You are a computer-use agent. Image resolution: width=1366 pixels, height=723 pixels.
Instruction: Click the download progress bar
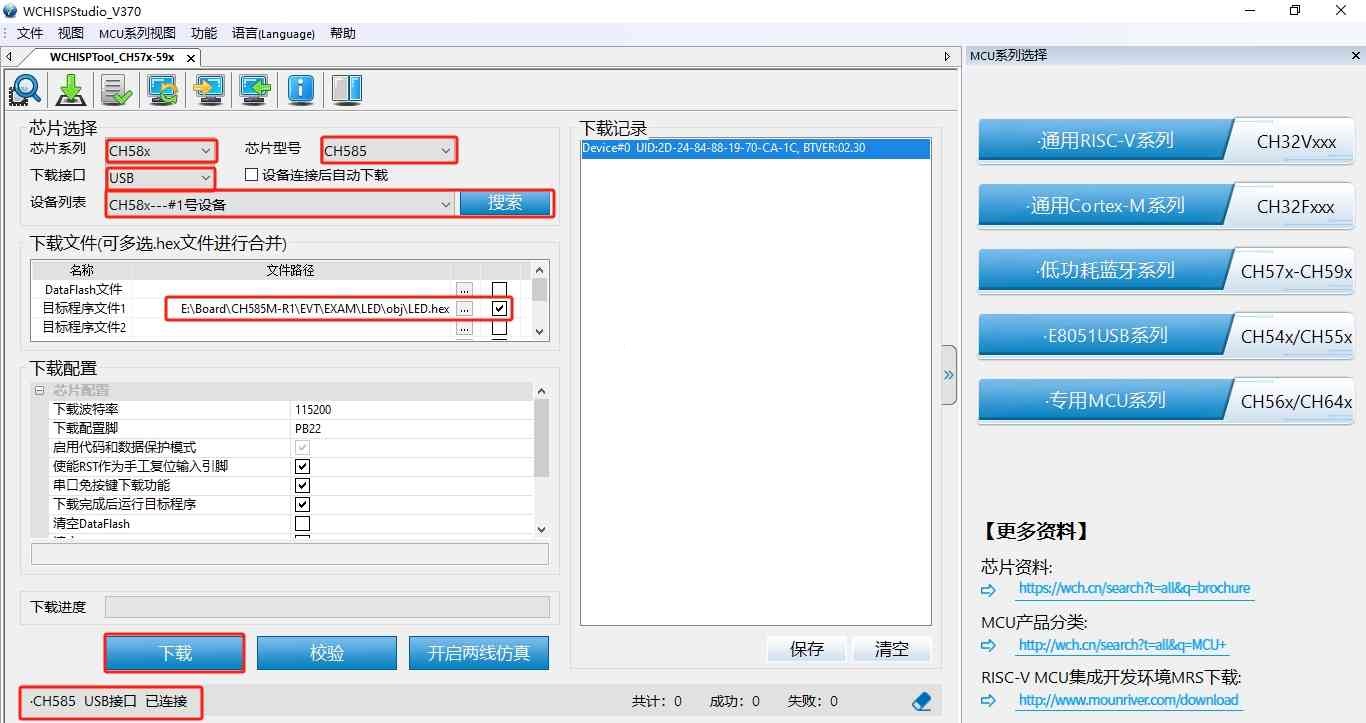327,607
